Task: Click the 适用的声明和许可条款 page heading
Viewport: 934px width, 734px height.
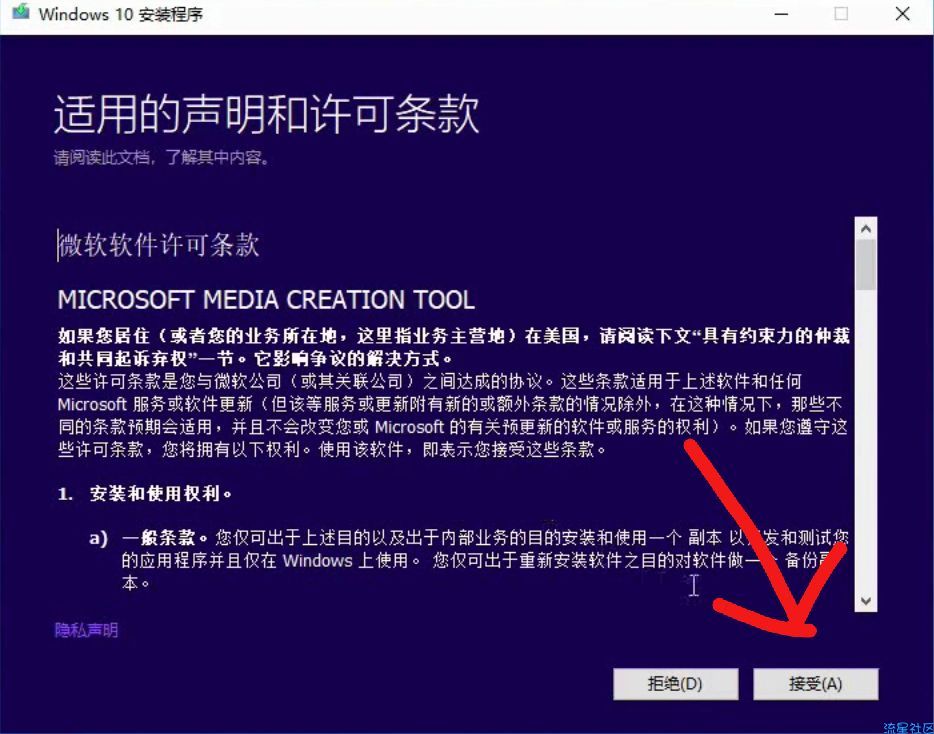Action: 266,113
